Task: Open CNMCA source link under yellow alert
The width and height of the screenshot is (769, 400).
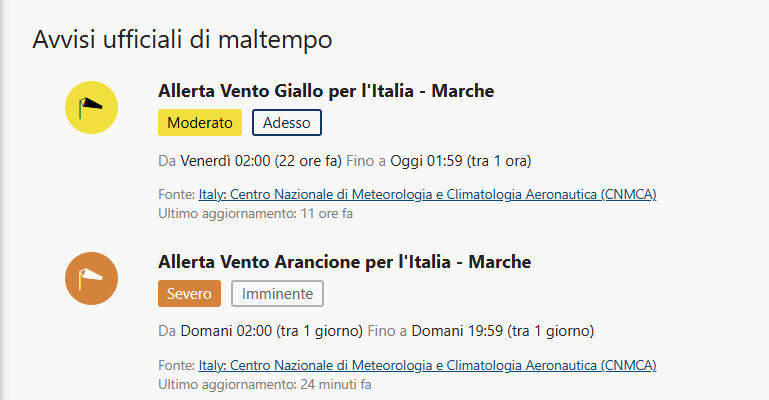Action: coord(427,194)
